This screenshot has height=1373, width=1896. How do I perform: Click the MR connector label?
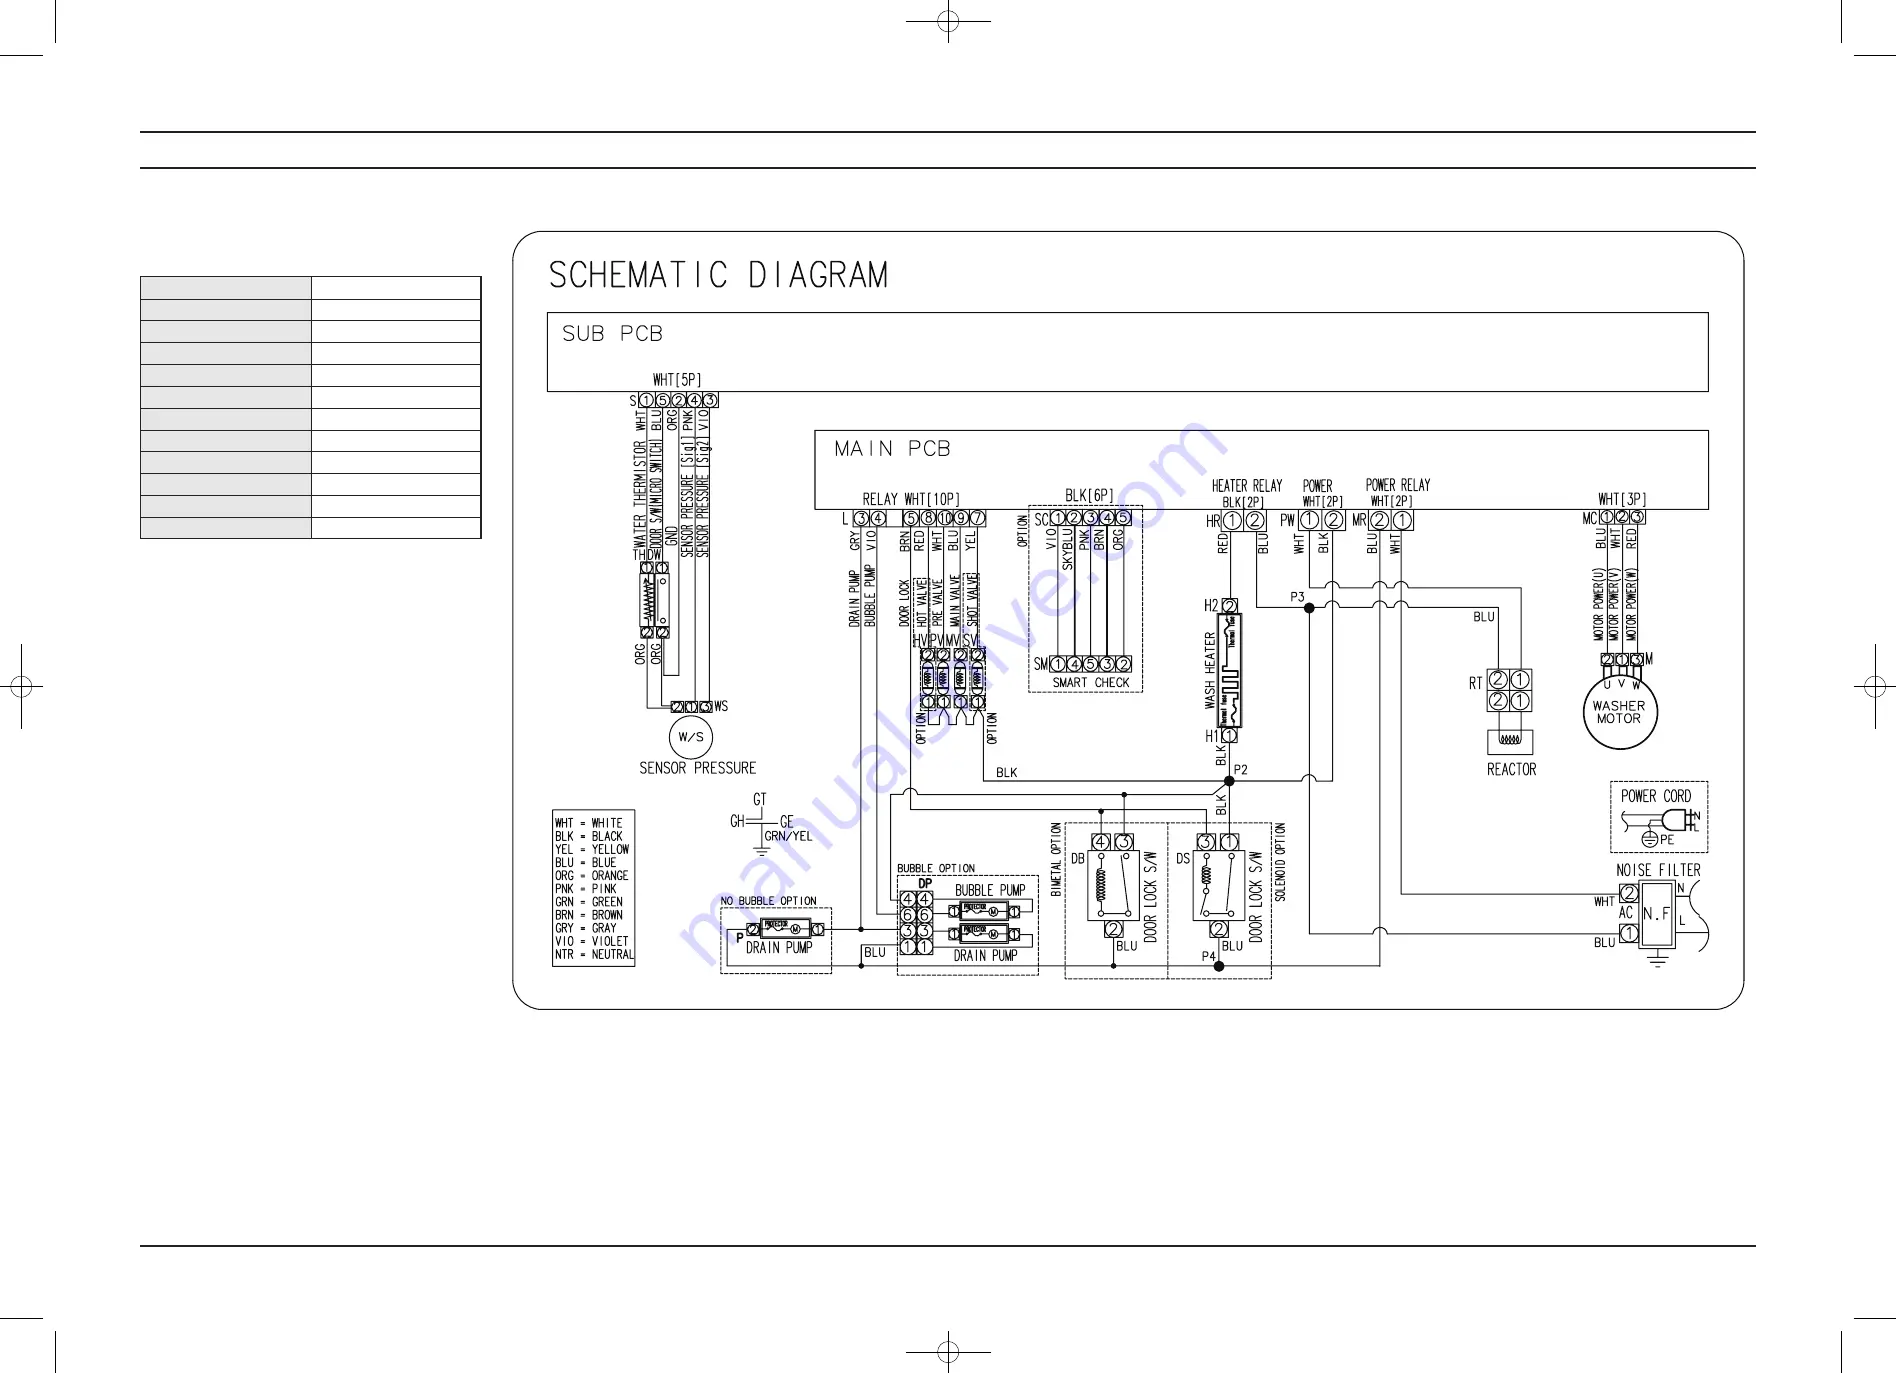tap(1359, 521)
